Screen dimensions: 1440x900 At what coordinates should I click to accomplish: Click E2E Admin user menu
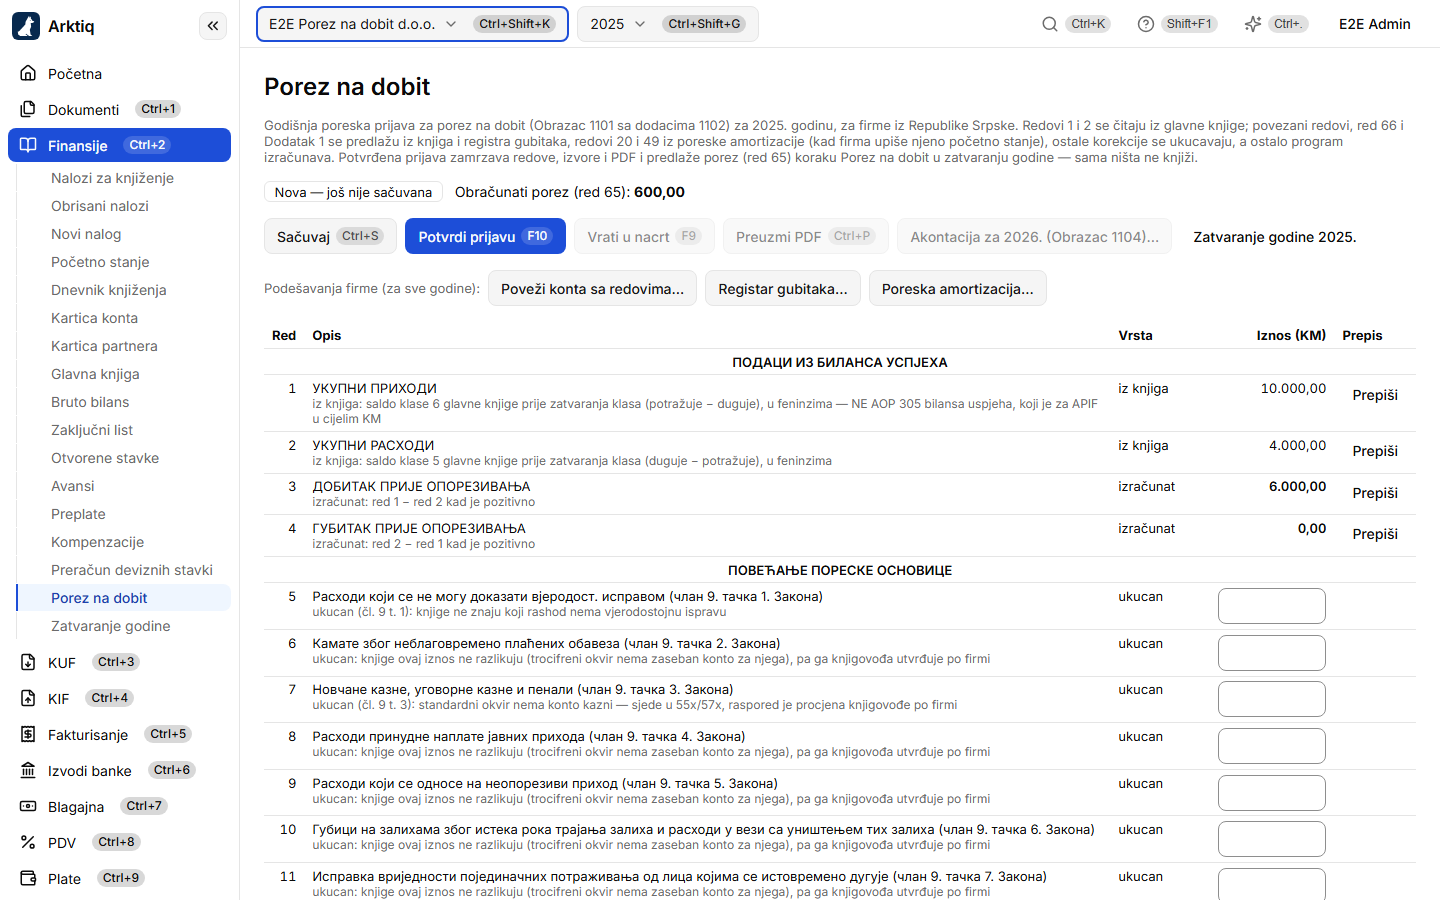pos(1374,24)
